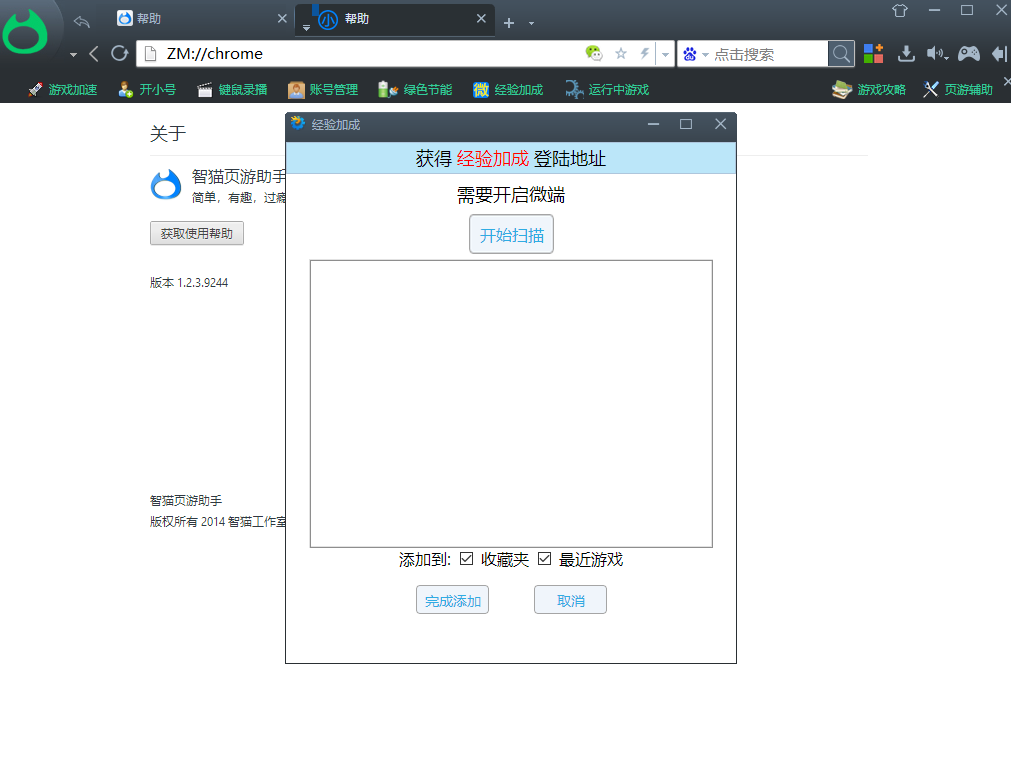Go back with the left chevron
1011x759 pixels.
(94, 54)
